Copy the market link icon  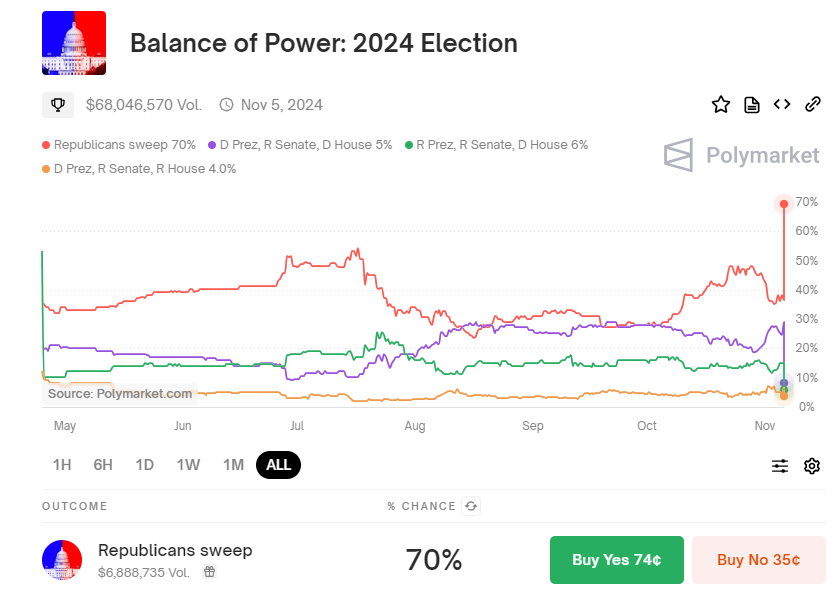point(813,104)
